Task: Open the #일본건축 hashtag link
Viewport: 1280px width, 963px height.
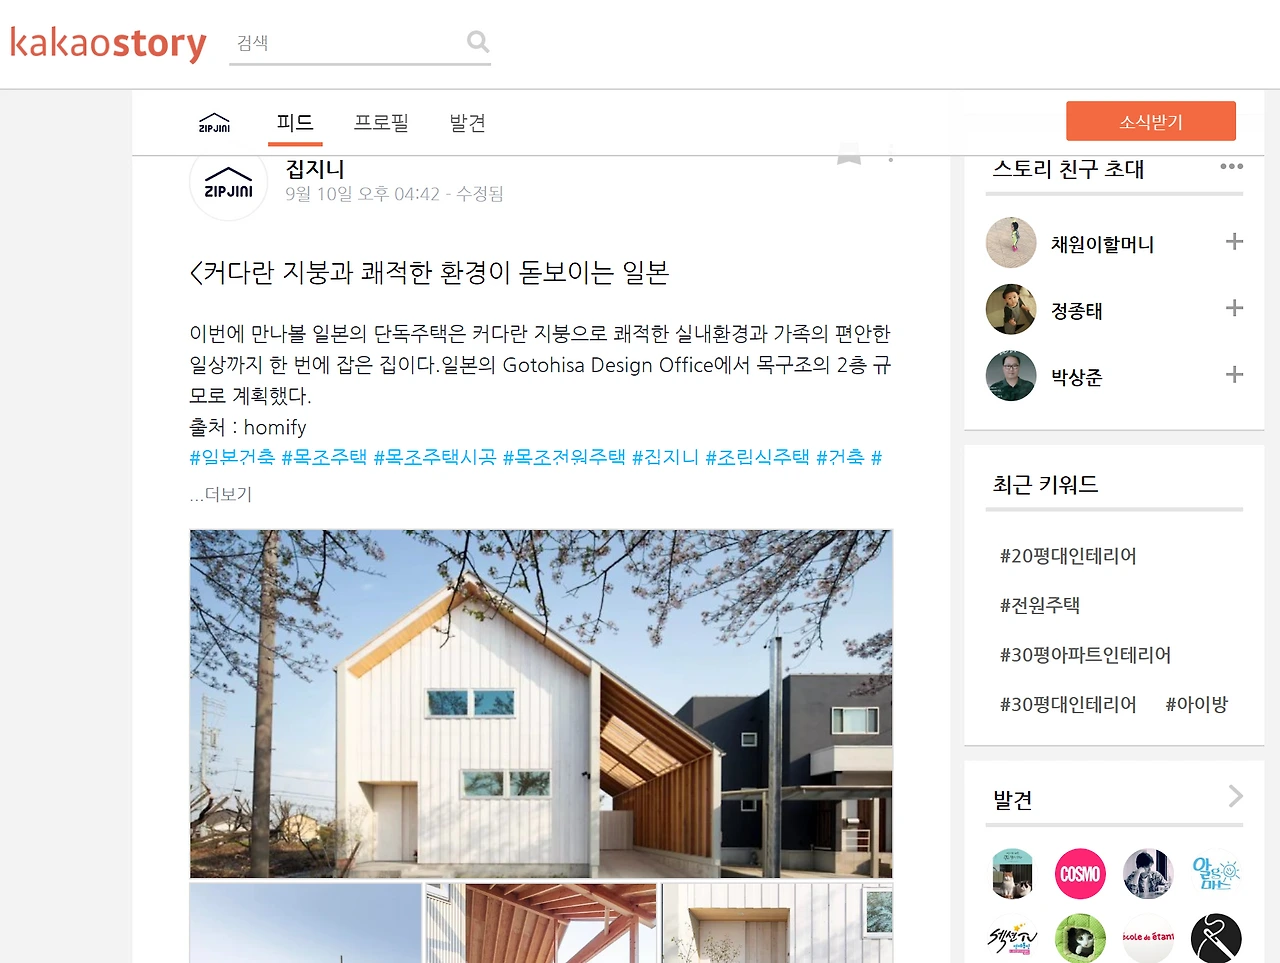Action: coord(232,457)
